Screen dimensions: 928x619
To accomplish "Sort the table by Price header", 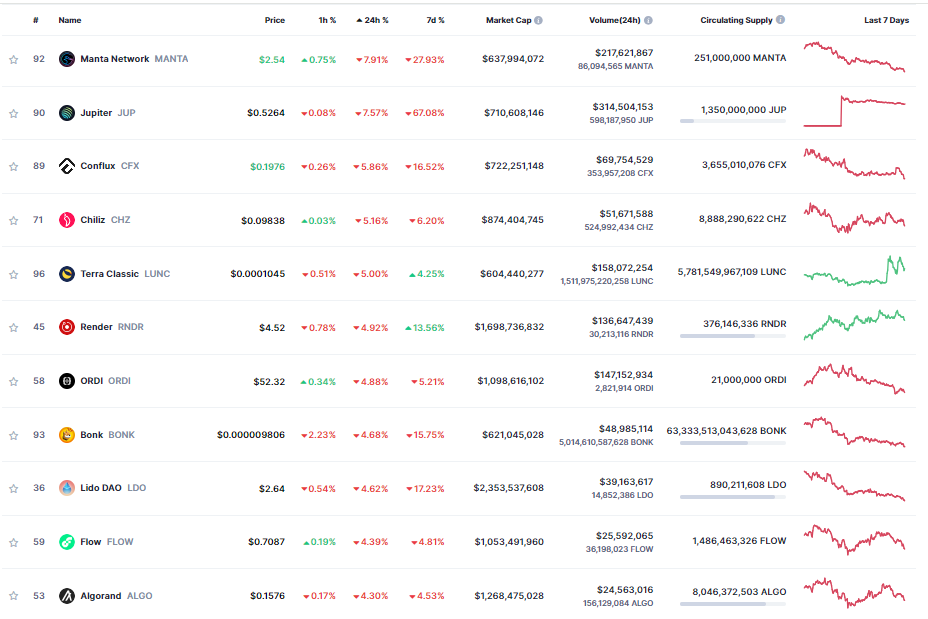I will tap(275, 20).
